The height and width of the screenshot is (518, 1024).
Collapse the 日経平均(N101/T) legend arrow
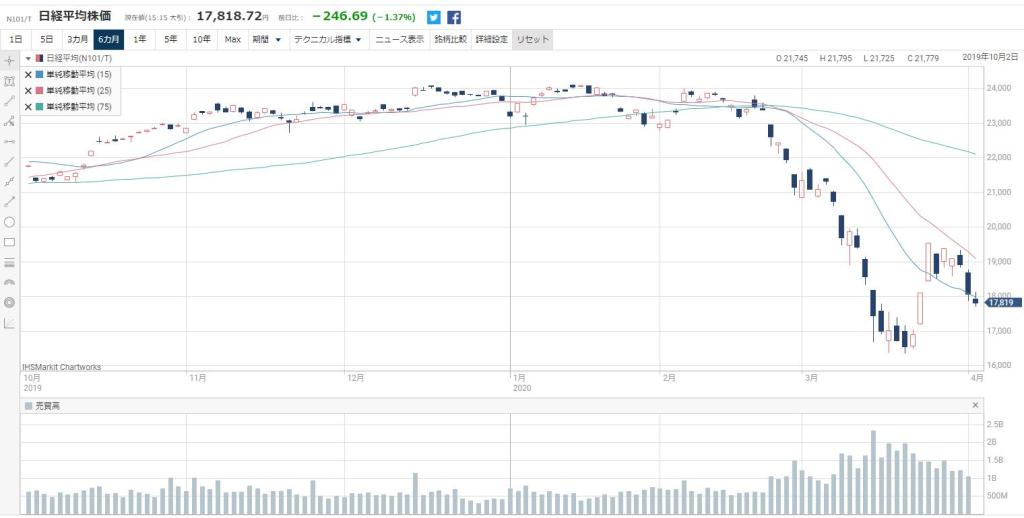[28, 59]
